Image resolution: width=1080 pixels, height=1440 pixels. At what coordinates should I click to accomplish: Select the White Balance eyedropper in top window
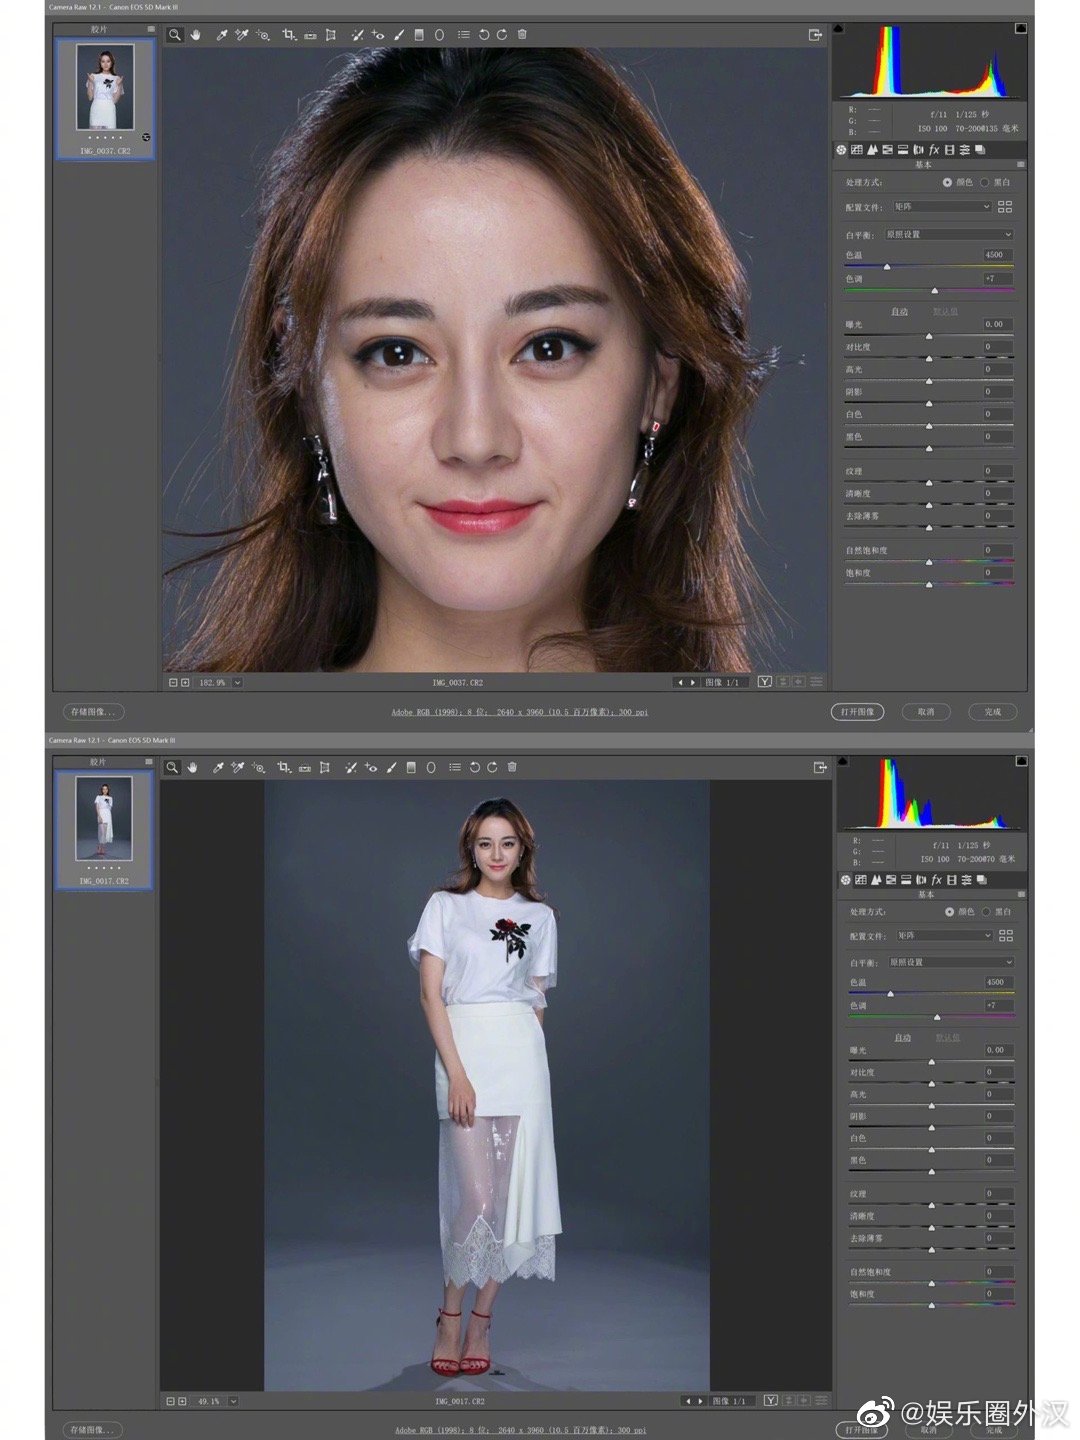(x=222, y=35)
